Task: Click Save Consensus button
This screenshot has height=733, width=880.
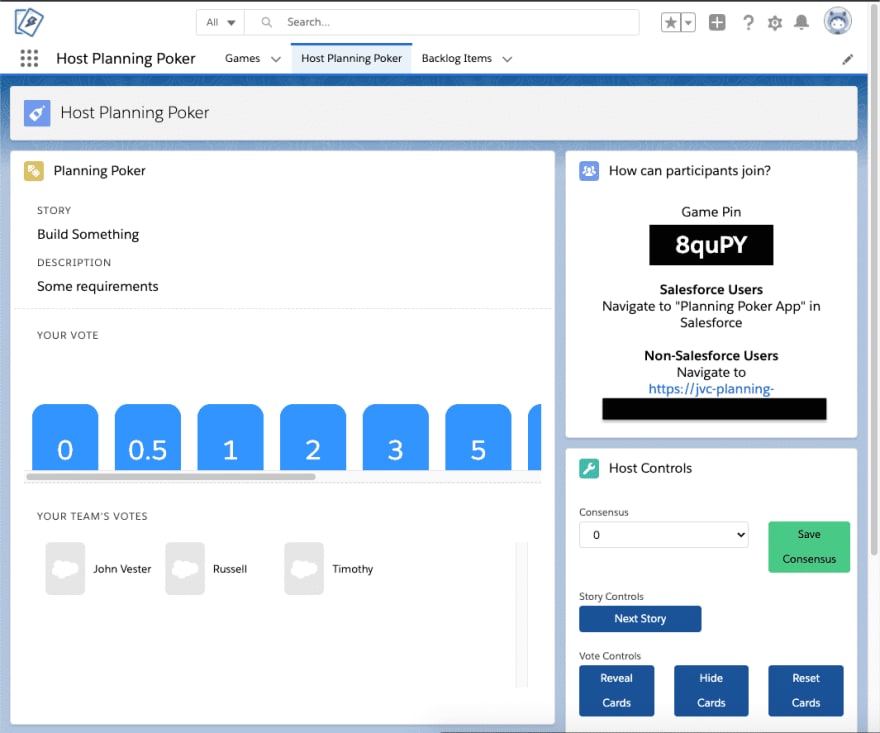Action: coord(809,547)
